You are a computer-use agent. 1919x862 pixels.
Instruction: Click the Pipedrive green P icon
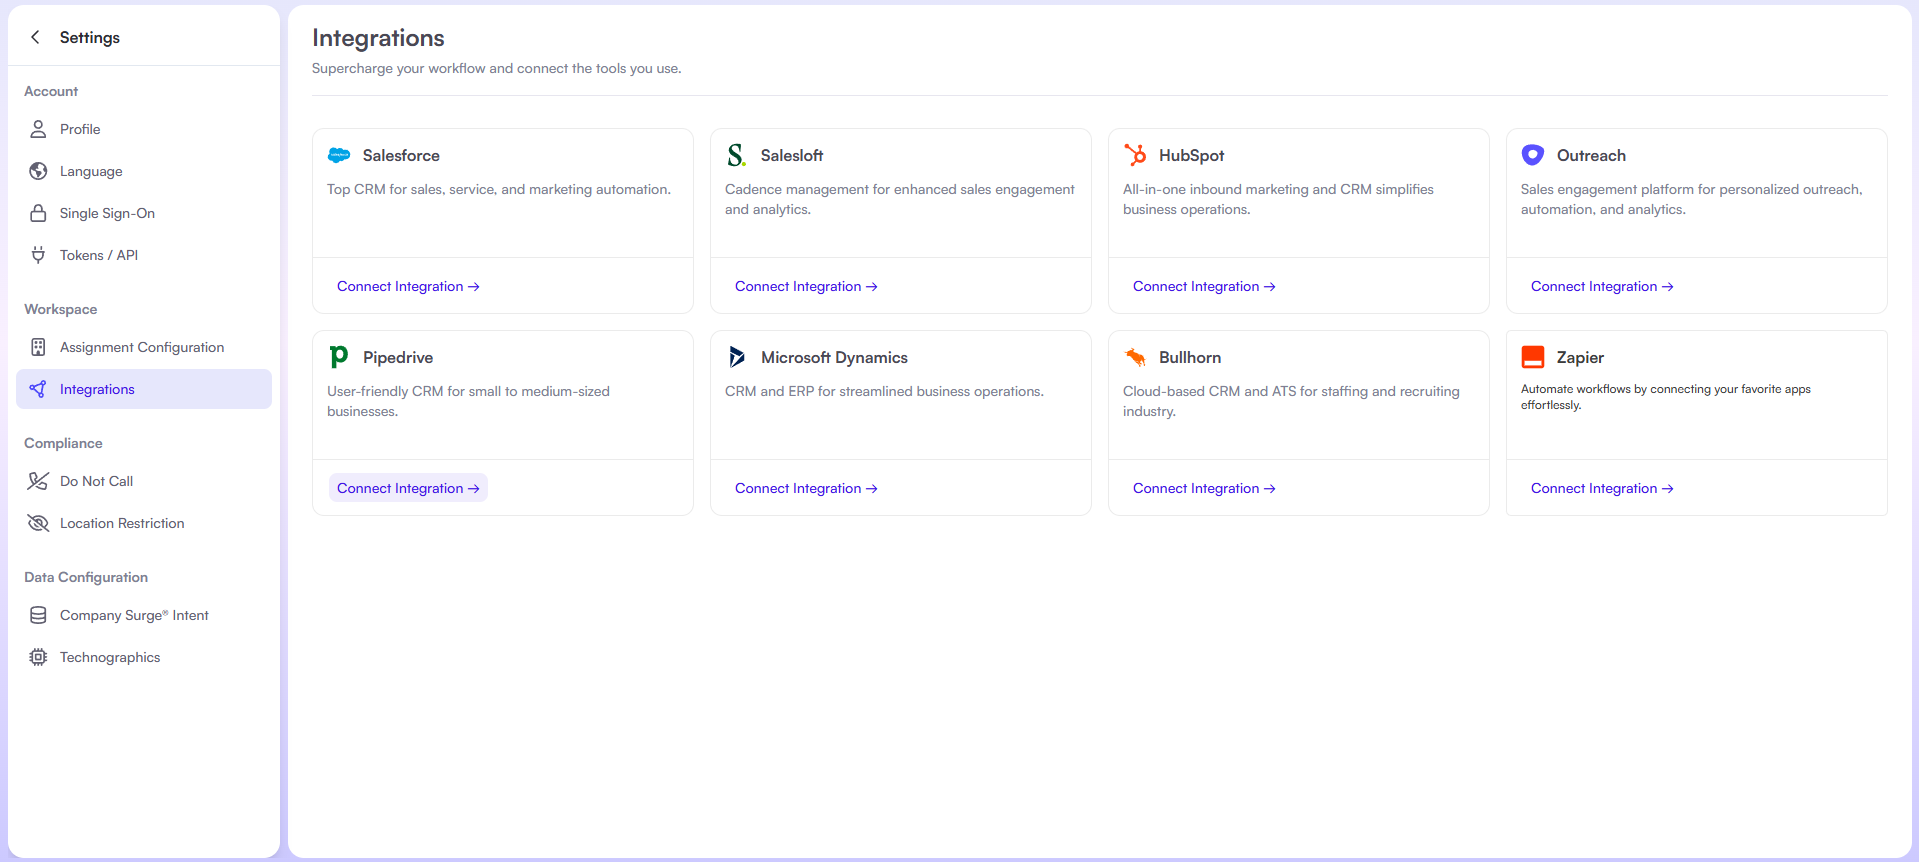tap(339, 357)
